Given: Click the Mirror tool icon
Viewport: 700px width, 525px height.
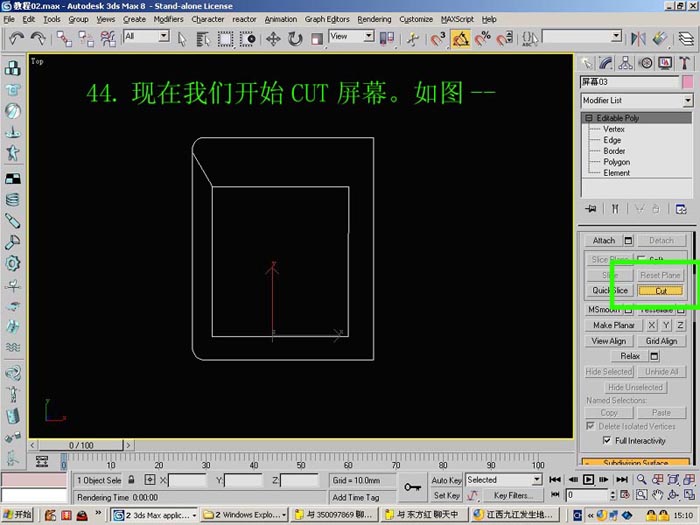Looking at the screenshot, I should coord(638,39).
